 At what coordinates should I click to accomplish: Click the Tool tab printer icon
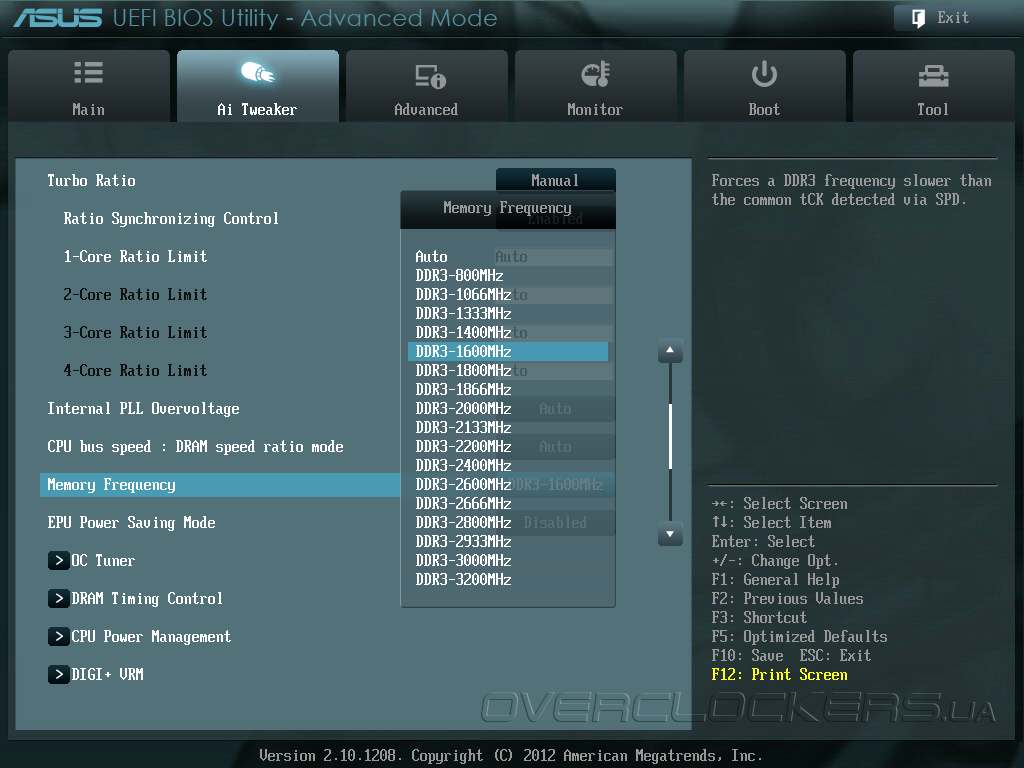tap(933, 76)
